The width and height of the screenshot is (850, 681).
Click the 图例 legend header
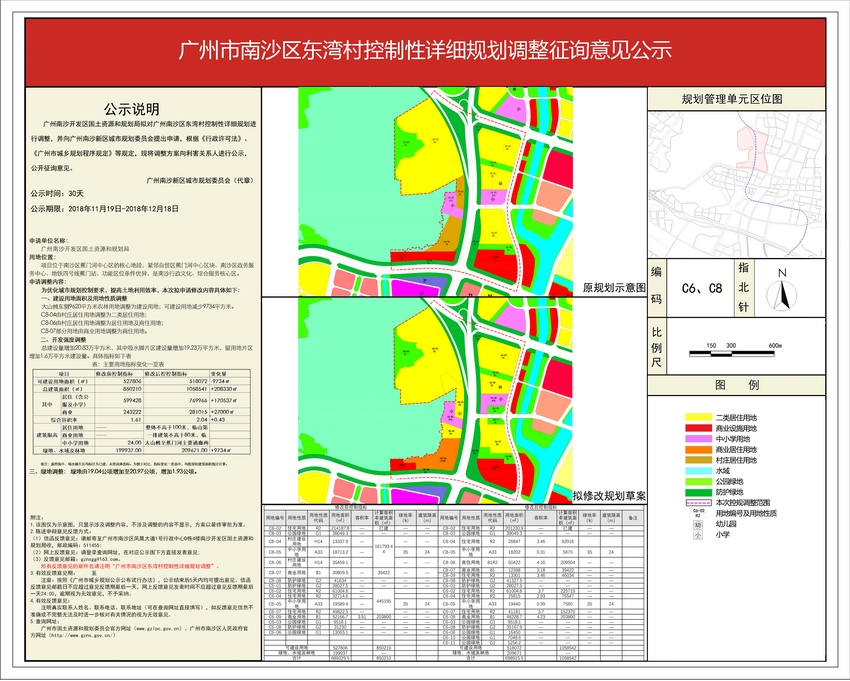(x=737, y=385)
